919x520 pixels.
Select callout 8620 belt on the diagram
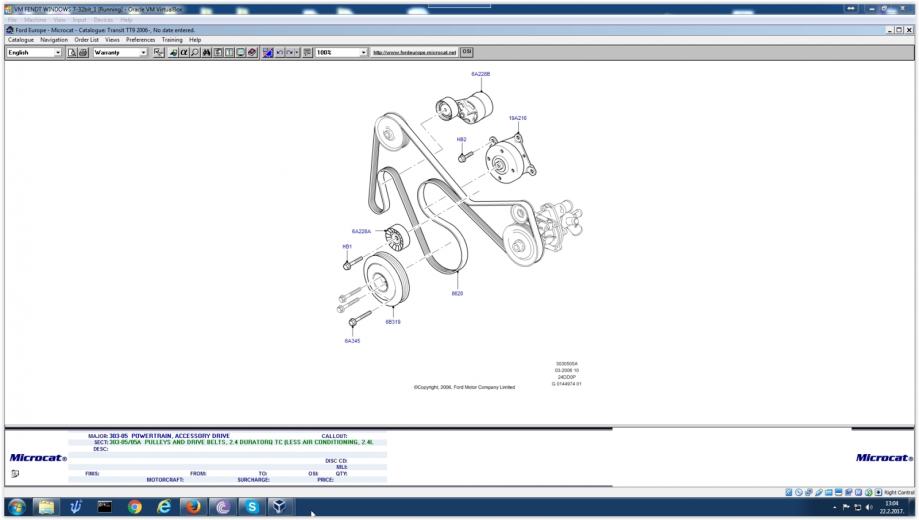point(457,294)
